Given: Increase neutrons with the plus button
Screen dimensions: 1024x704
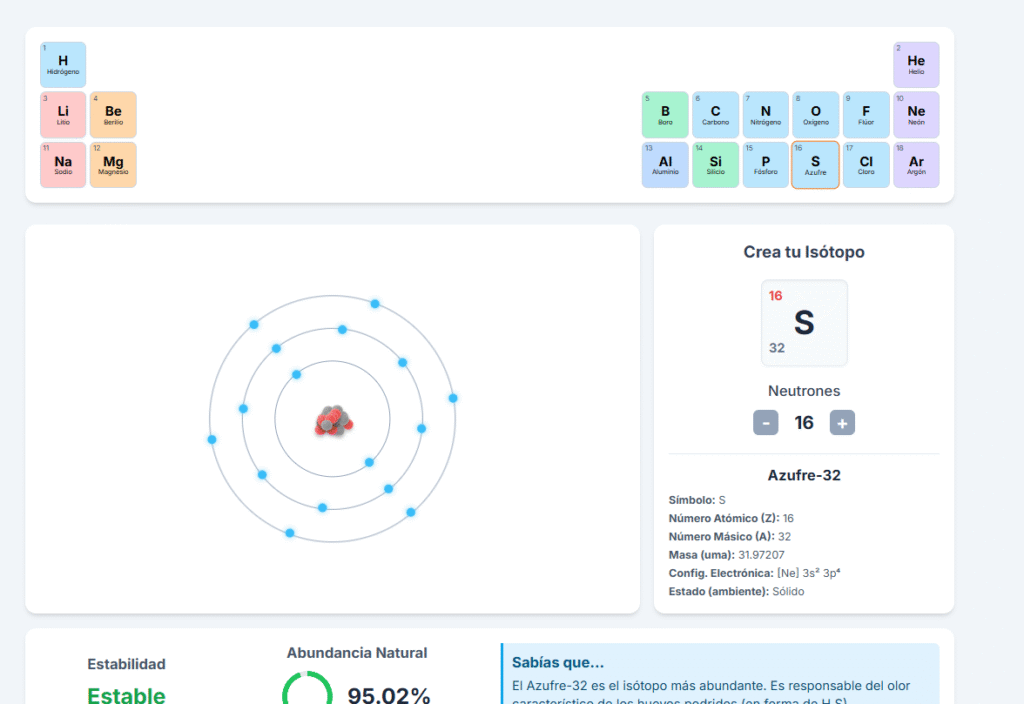Looking at the screenshot, I should 842,423.
